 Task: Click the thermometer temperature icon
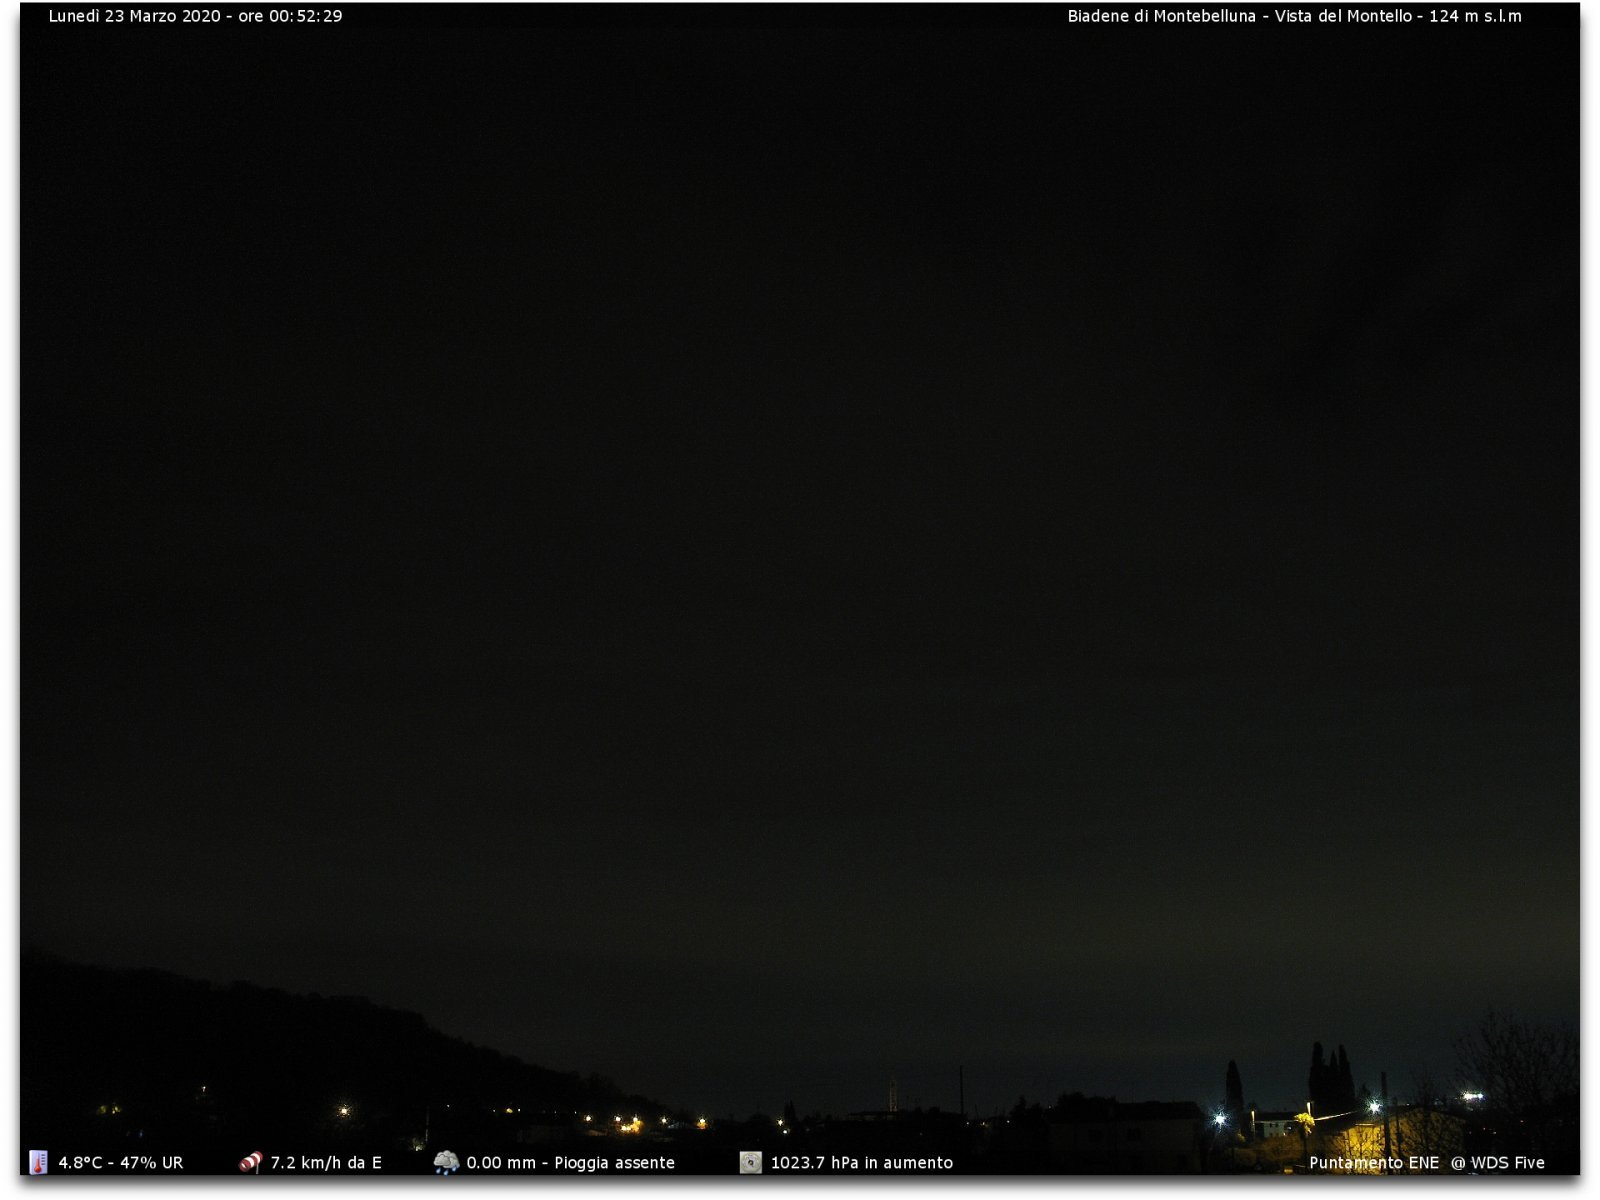click(38, 1162)
